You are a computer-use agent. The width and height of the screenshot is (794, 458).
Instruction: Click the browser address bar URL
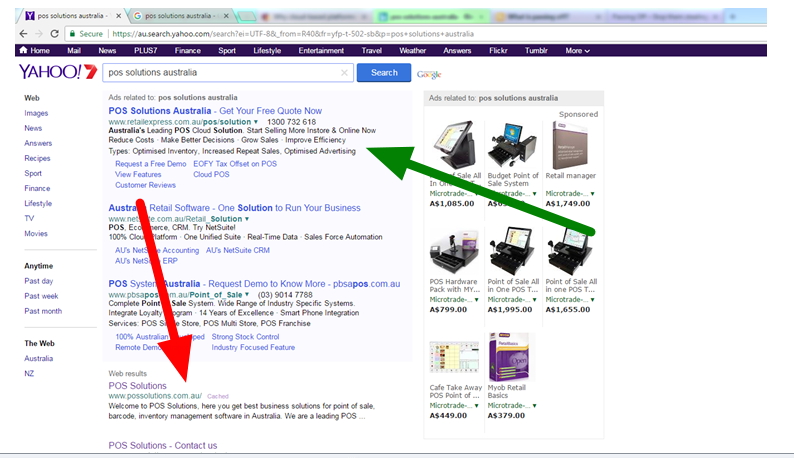coord(293,34)
